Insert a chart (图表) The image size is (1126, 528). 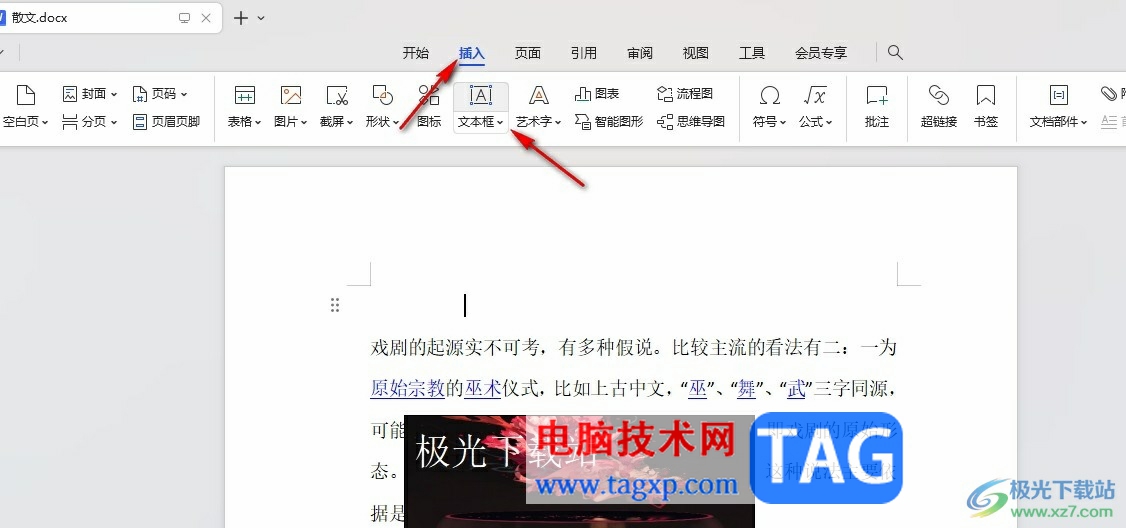pos(597,94)
